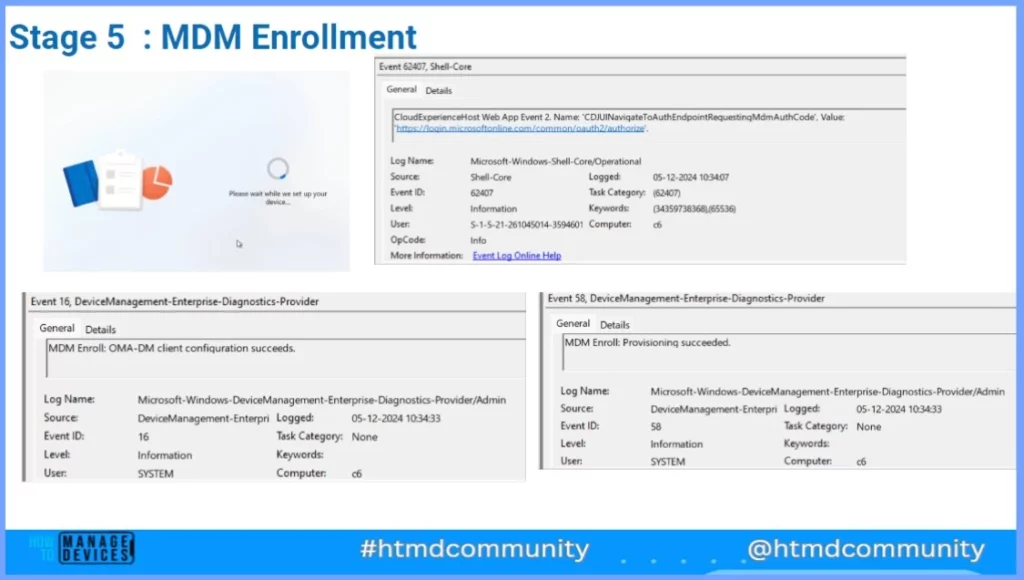Select the Source value 'Shell-Core'
Image resolution: width=1024 pixels, height=580 pixels.
tap(490, 177)
